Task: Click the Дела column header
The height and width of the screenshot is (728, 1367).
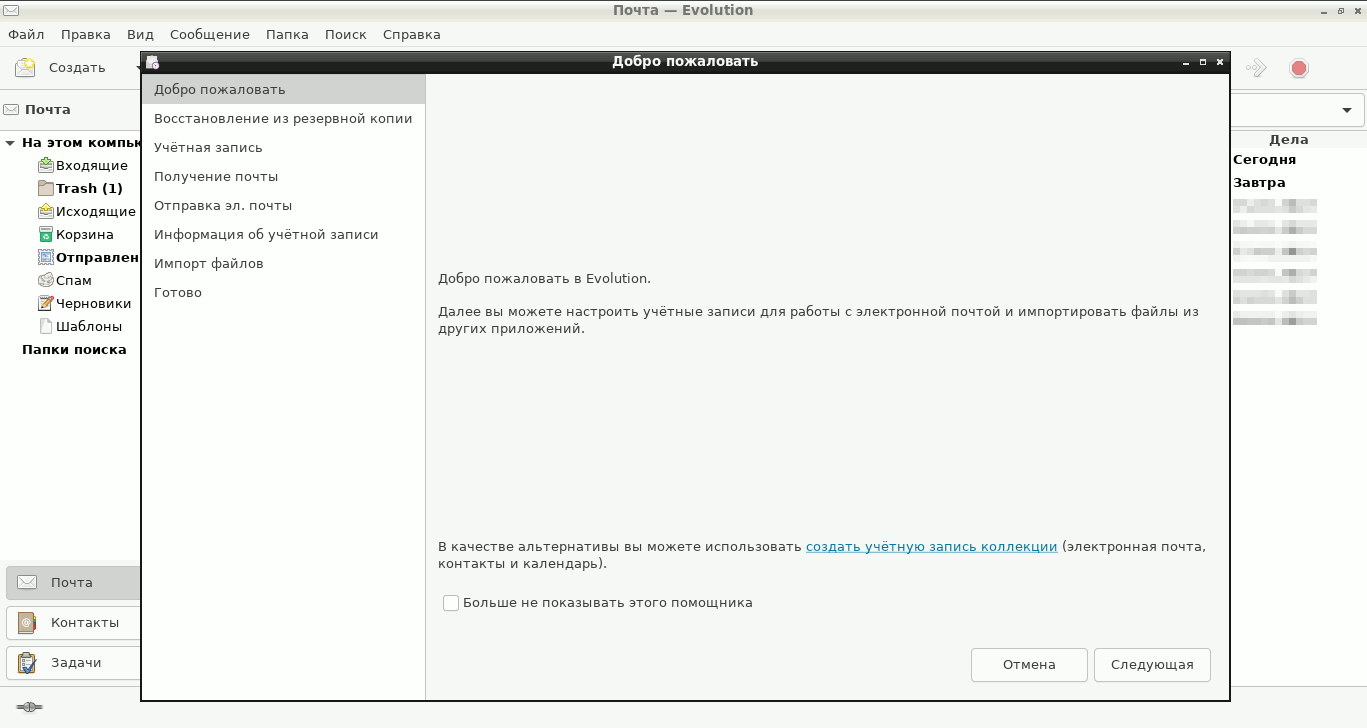Action: pos(1288,140)
